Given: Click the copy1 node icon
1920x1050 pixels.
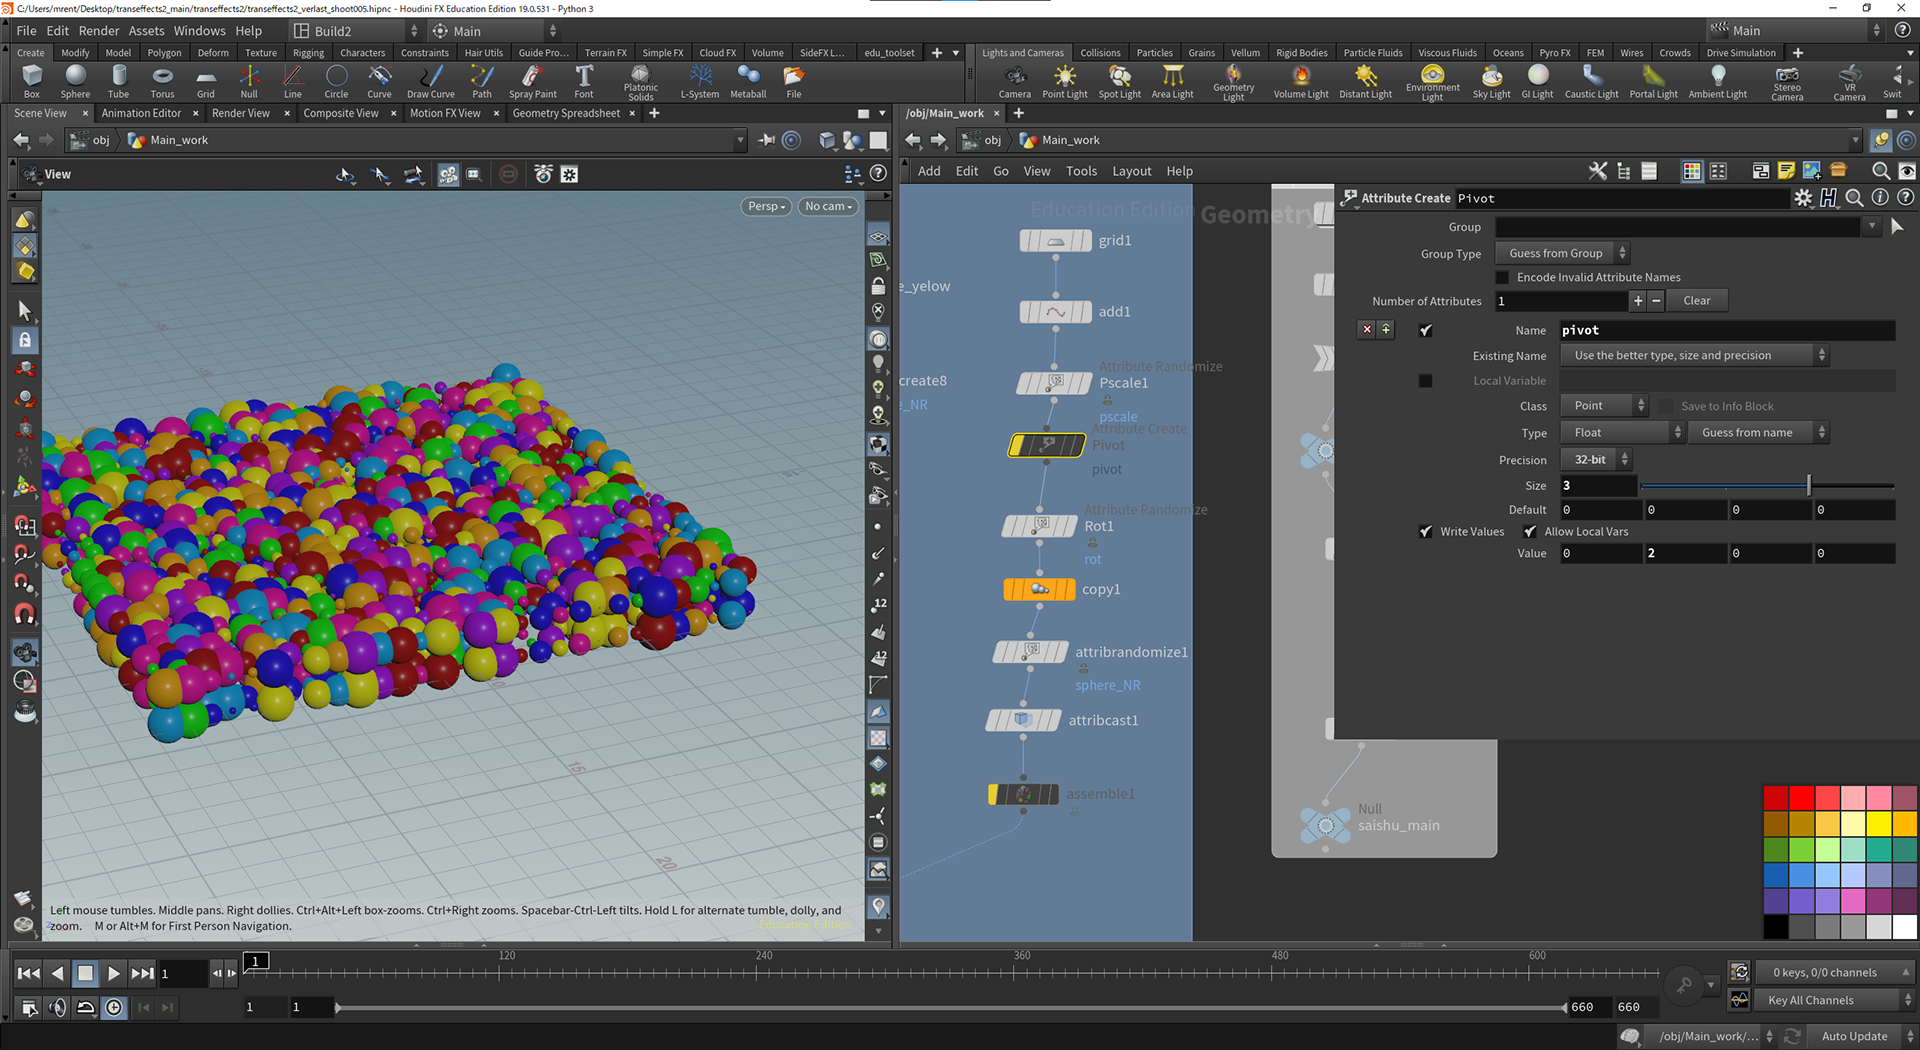Looking at the screenshot, I should click(1040, 589).
